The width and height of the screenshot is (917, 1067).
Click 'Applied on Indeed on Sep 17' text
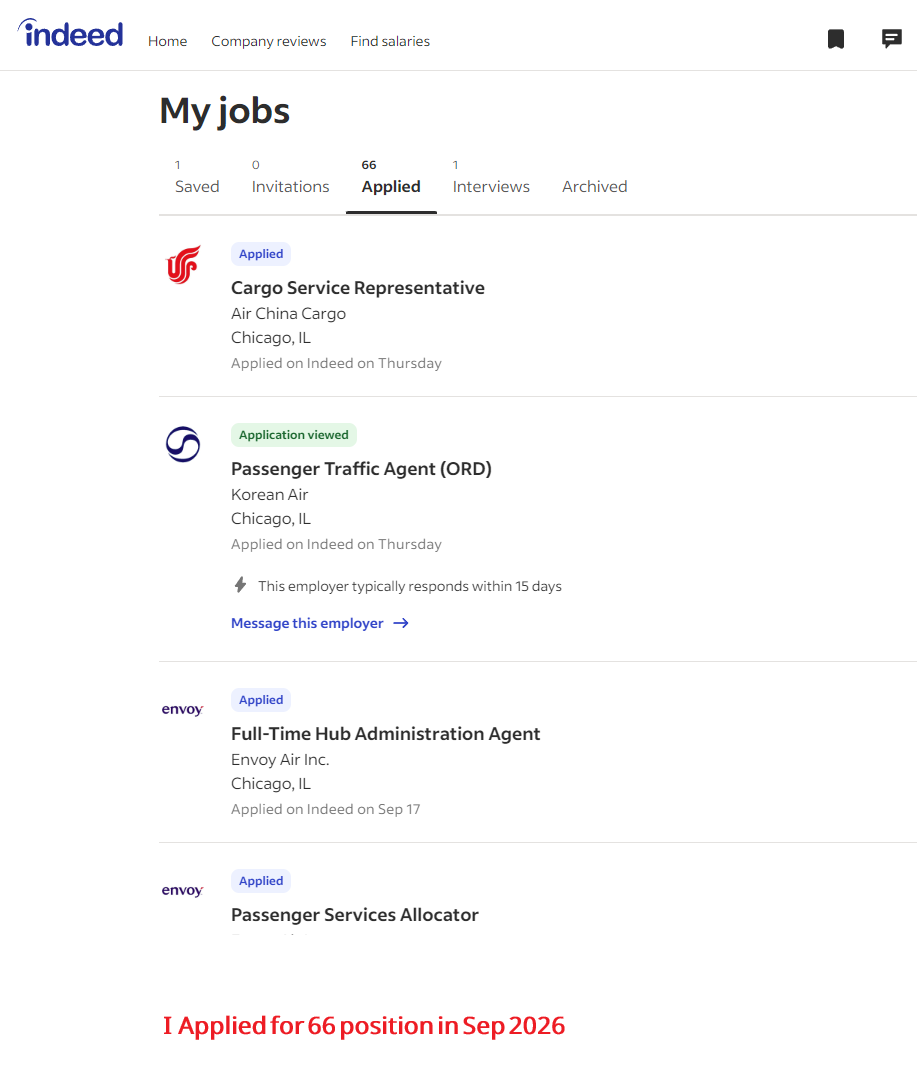coord(326,809)
